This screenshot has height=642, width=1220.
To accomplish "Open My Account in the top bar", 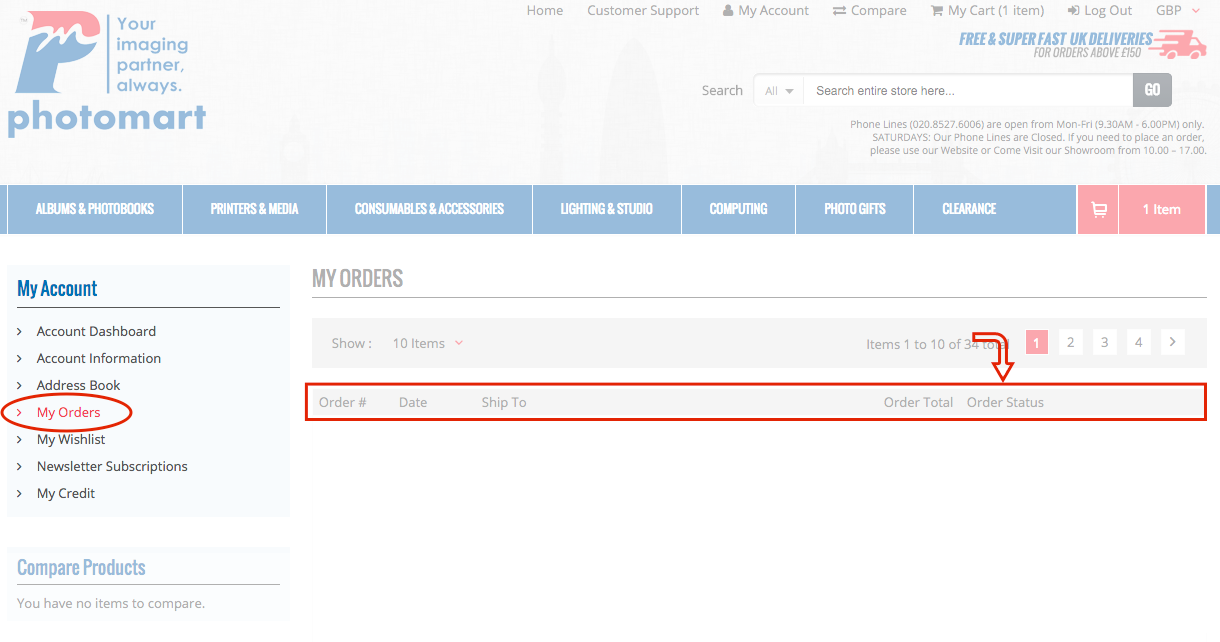I will coord(765,11).
